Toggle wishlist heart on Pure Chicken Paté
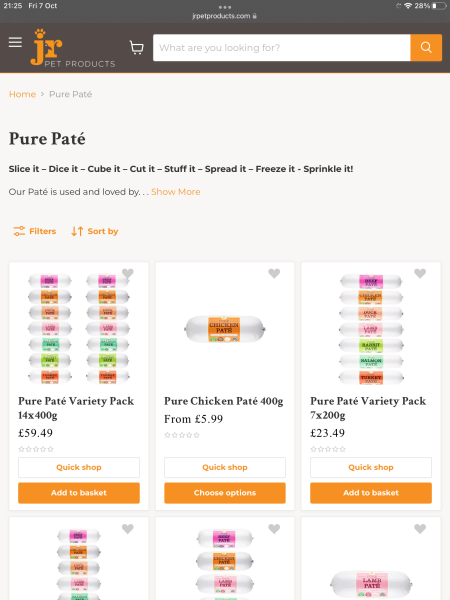 274,273
